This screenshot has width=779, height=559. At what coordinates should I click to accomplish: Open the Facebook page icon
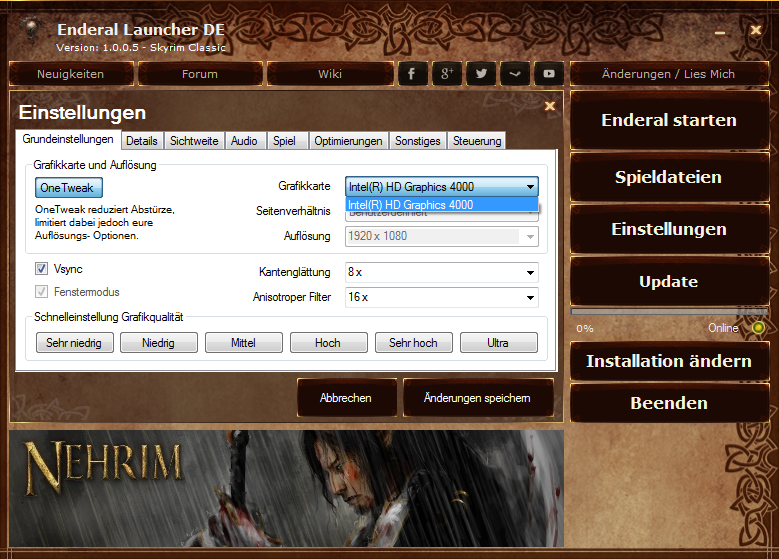(412, 74)
